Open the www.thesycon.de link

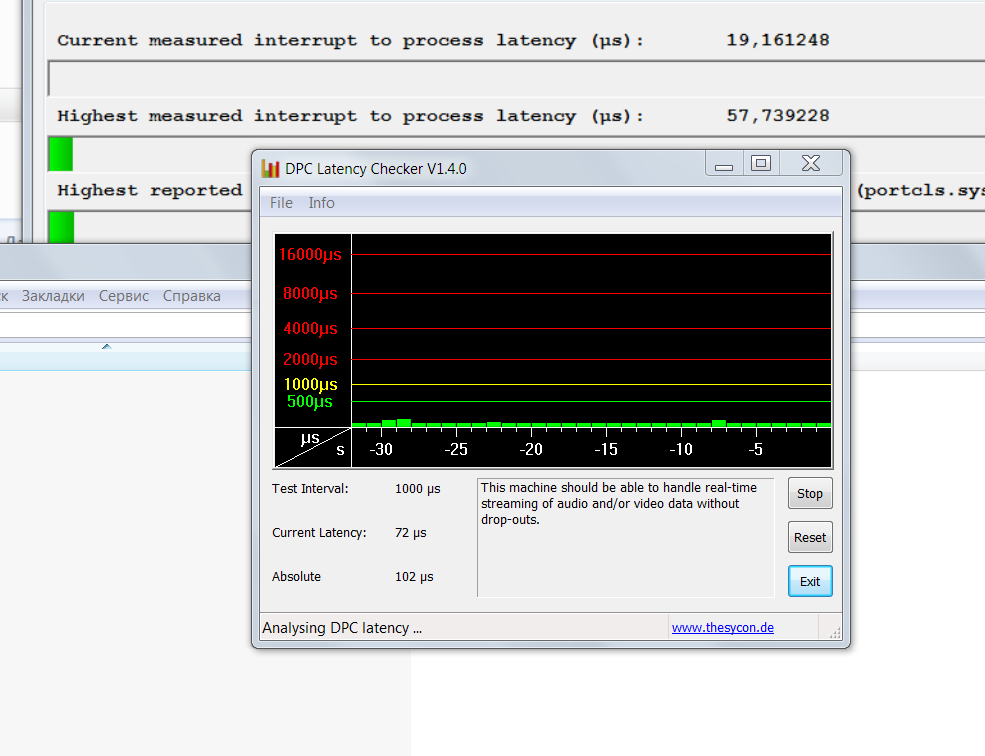click(722, 627)
